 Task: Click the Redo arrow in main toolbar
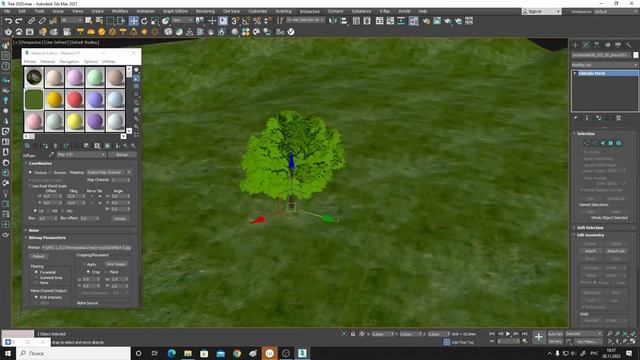pyautogui.click(x=19, y=20)
